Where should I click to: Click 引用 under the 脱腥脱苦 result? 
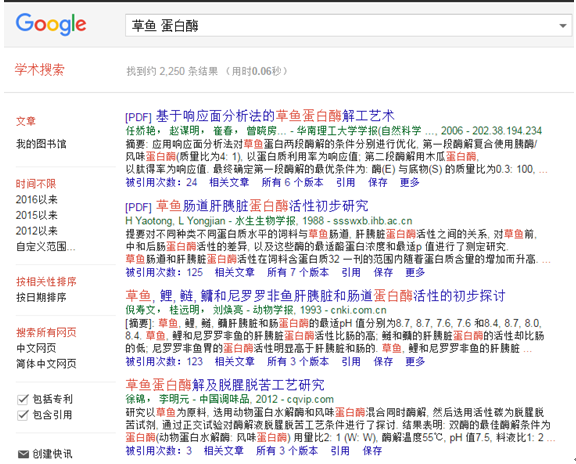click(340, 451)
